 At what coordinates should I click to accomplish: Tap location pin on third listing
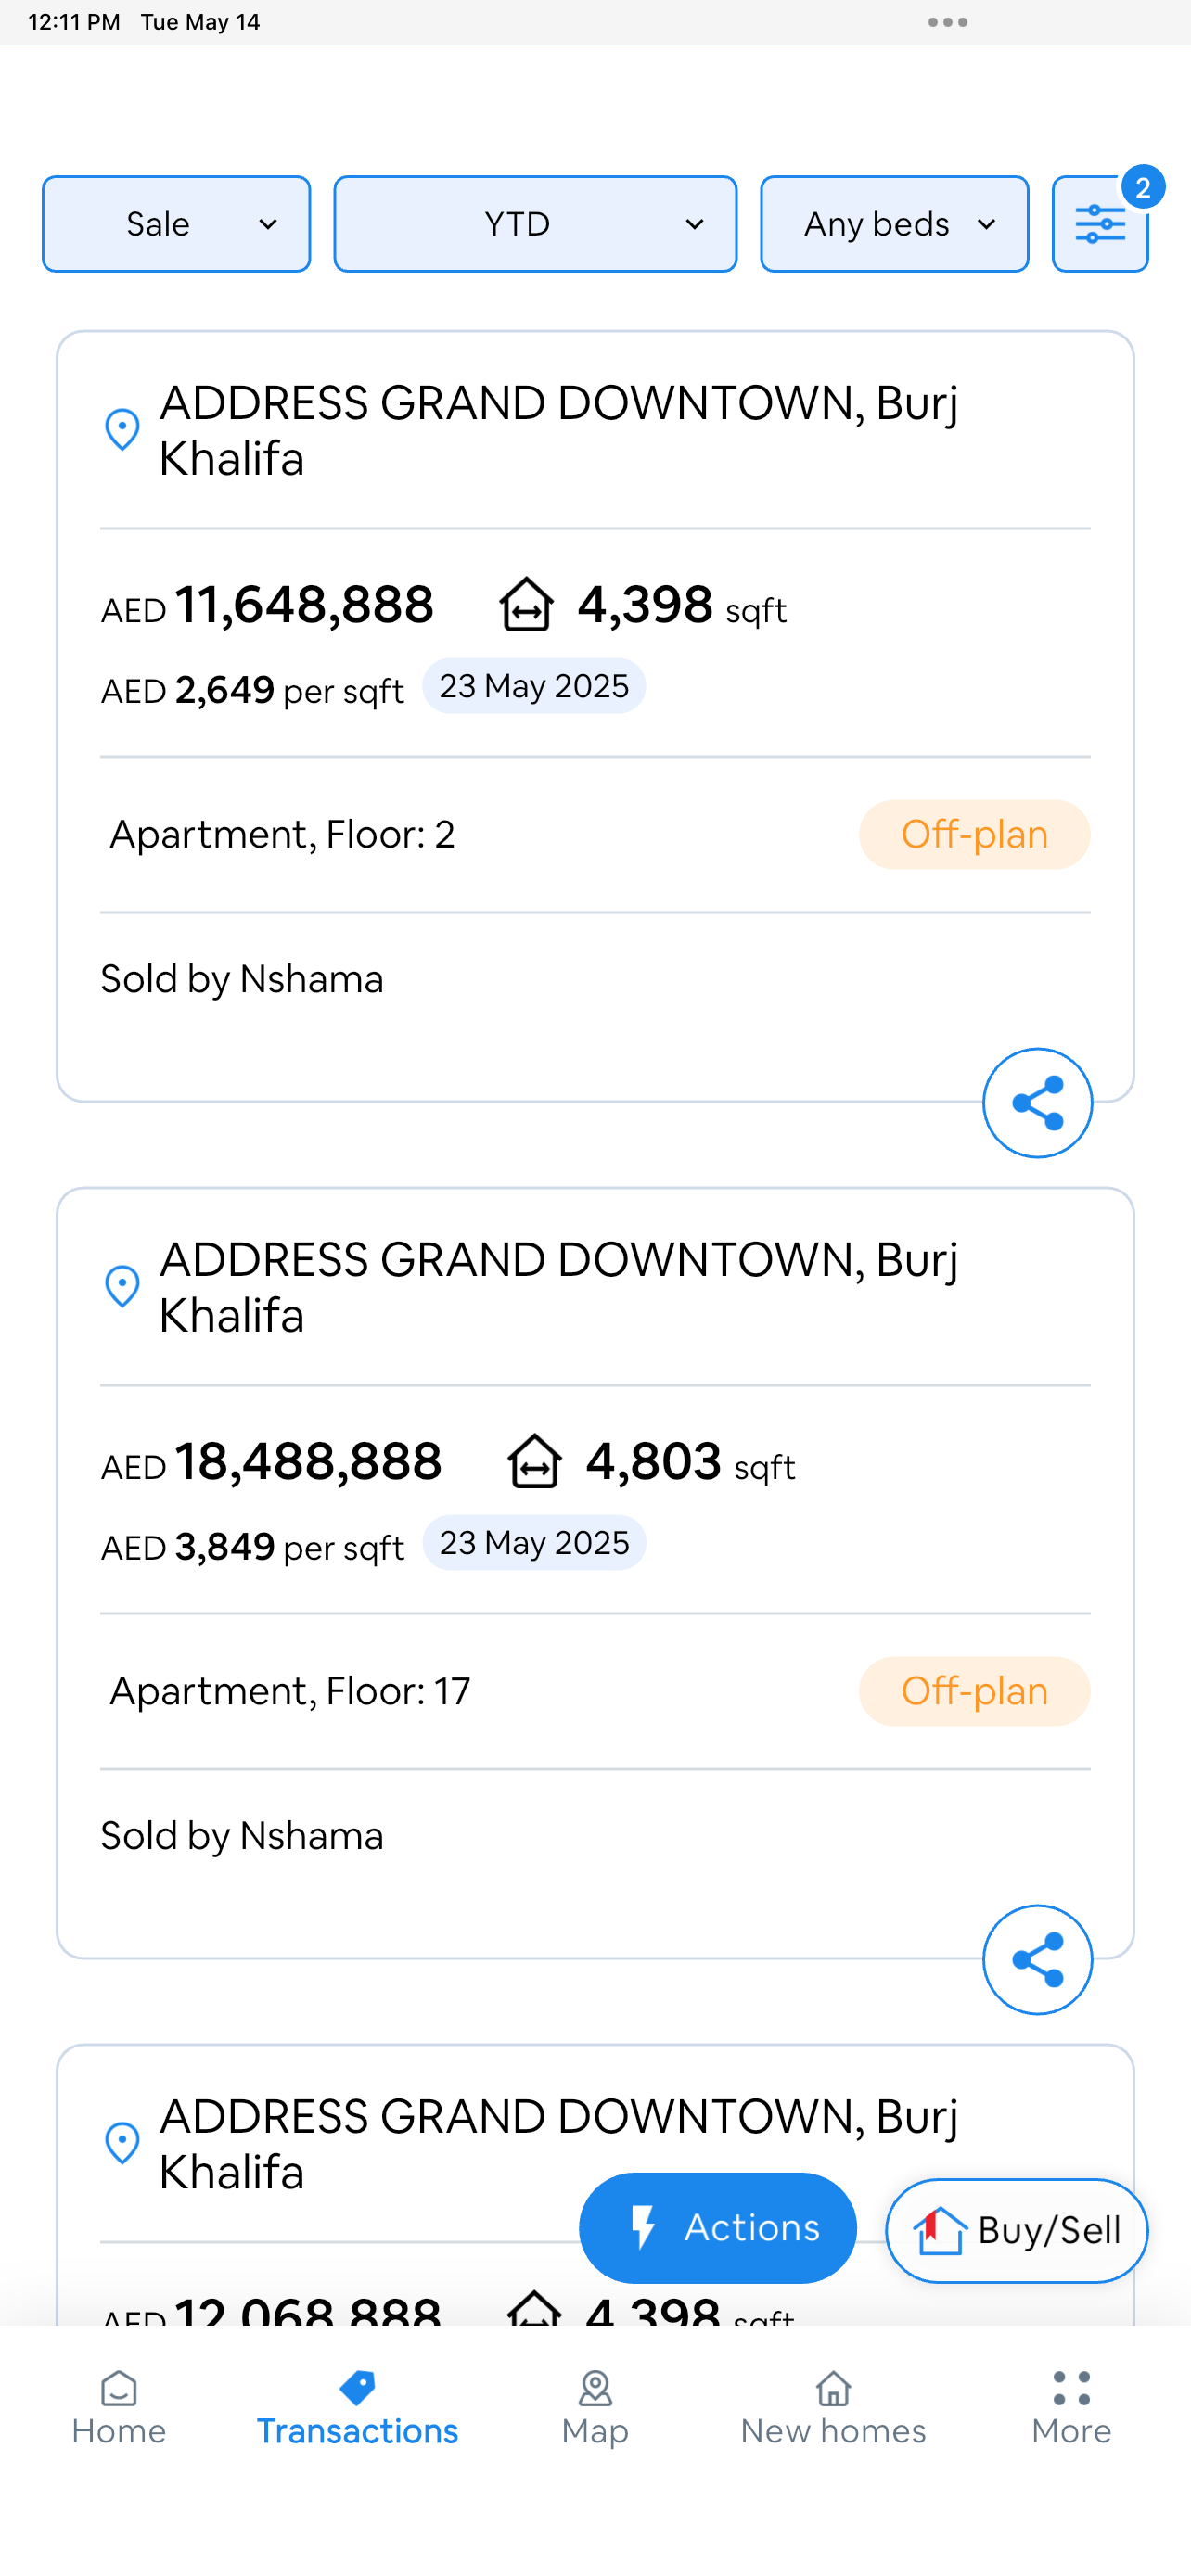coord(122,2143)
